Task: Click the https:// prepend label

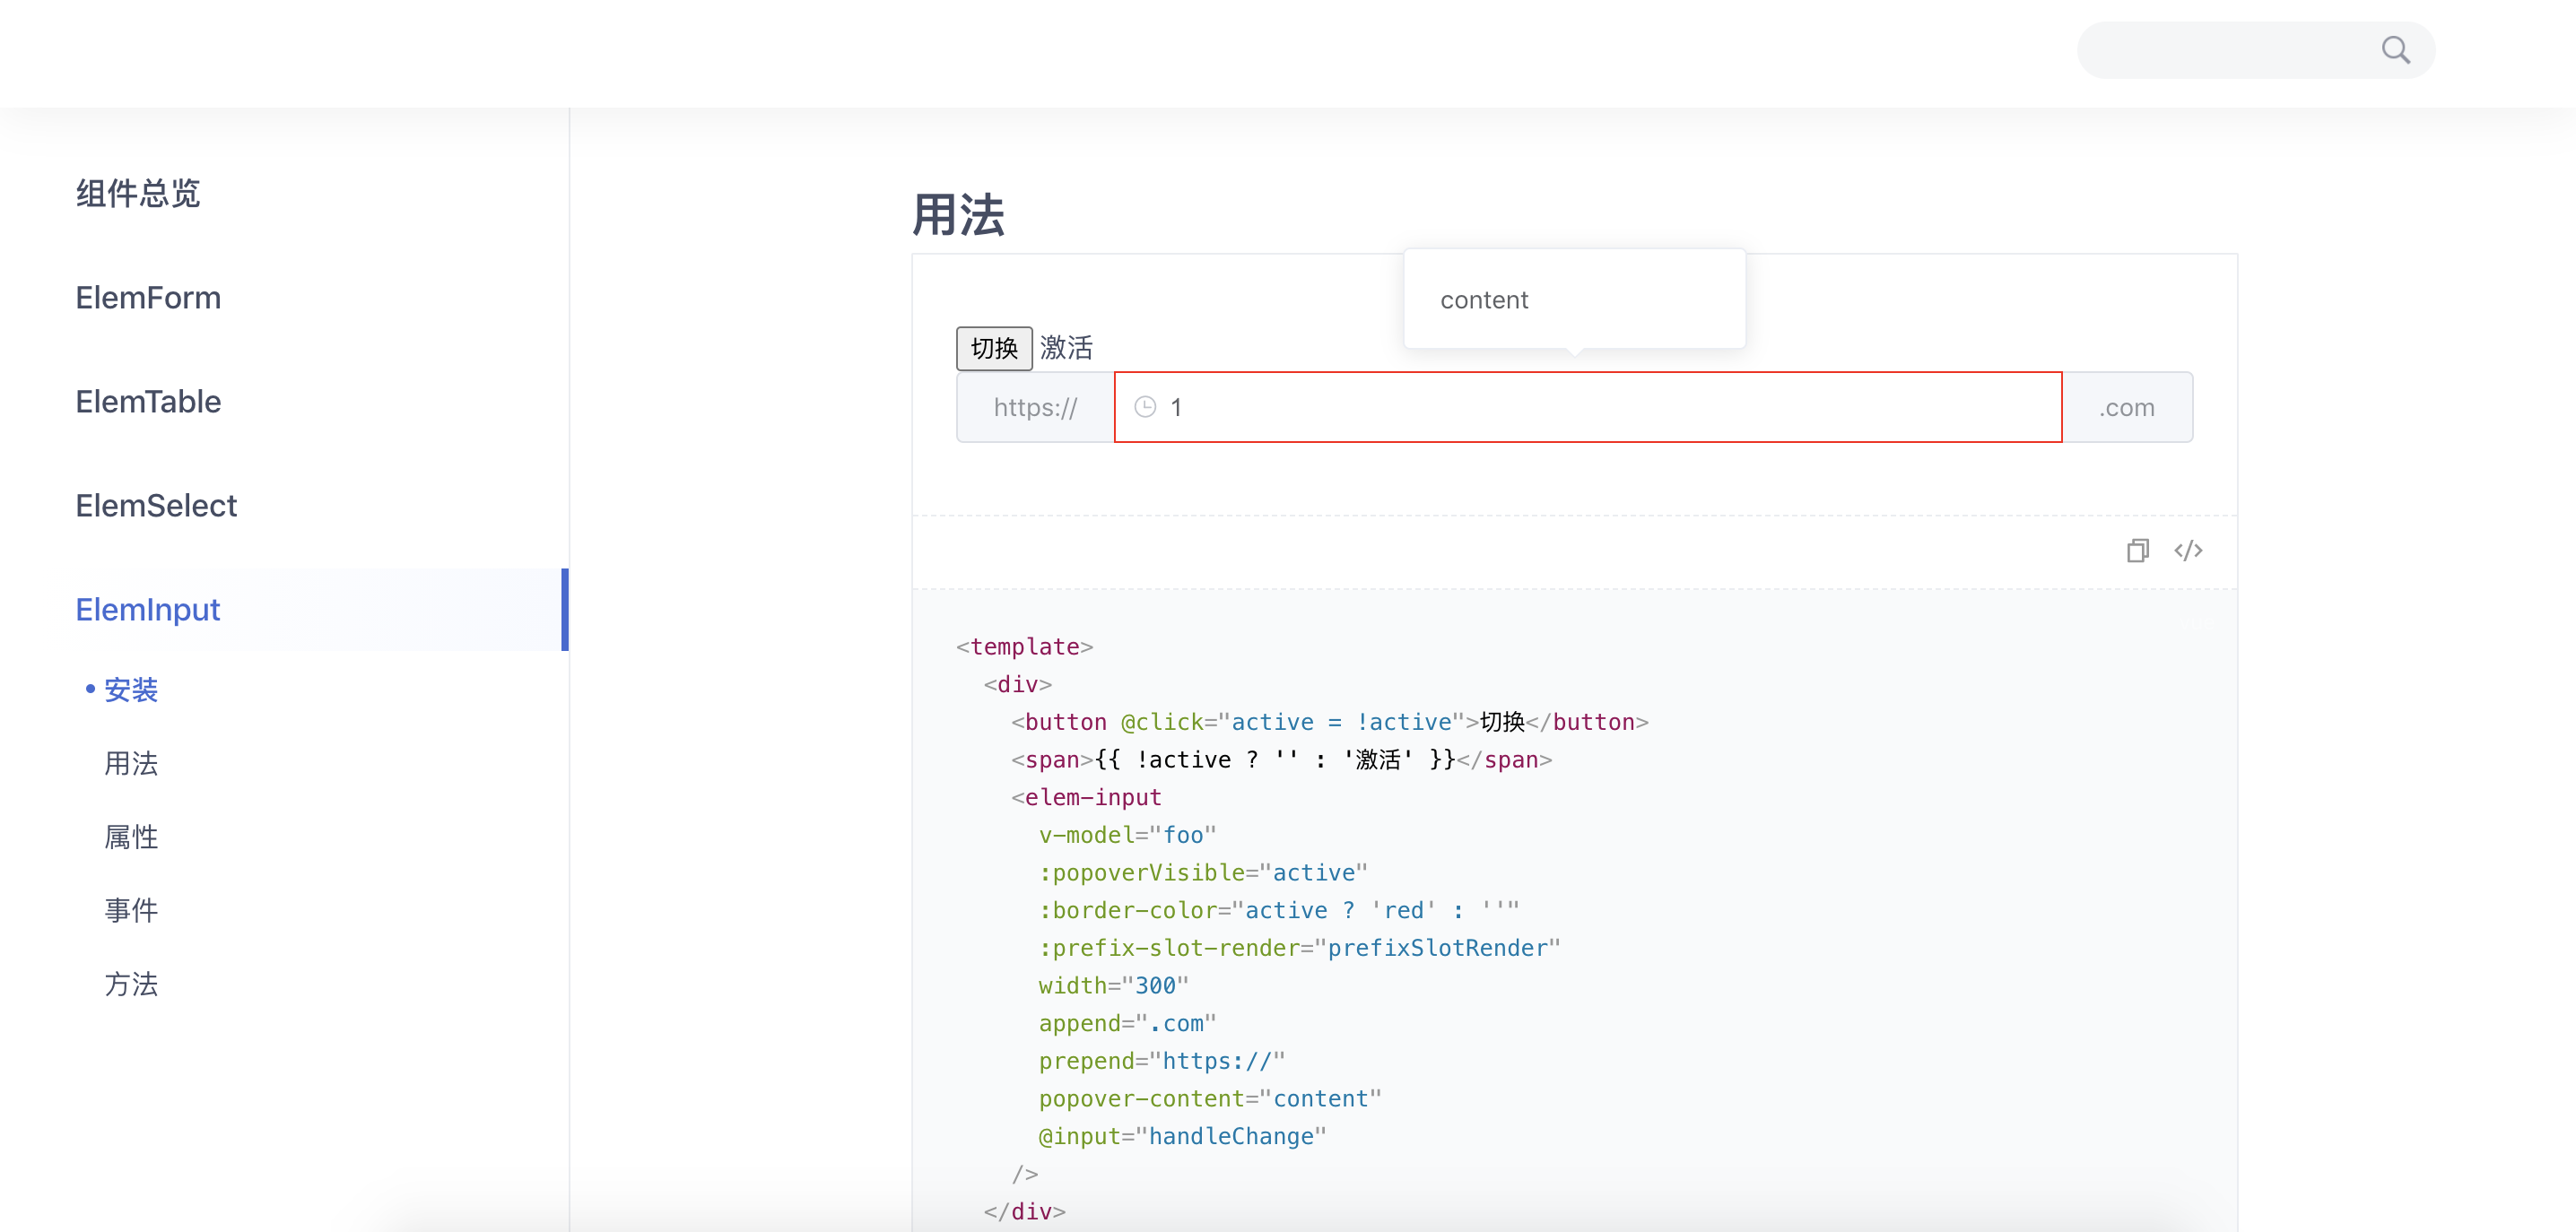Action: [x=1036, y=407]
